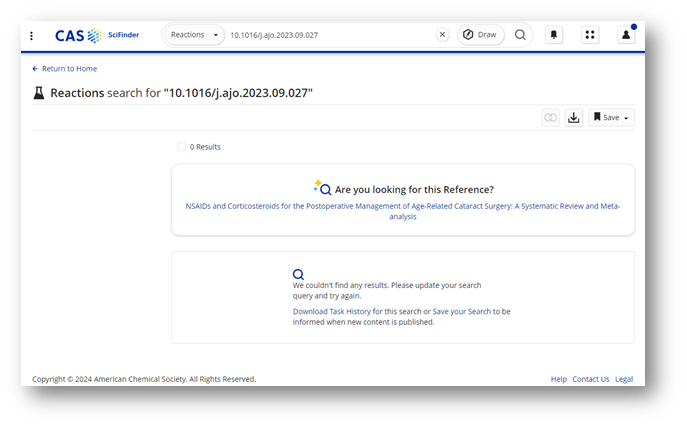Click into the search query field
687x428 pixels.
pyautogui.click(x=331, y=35)
